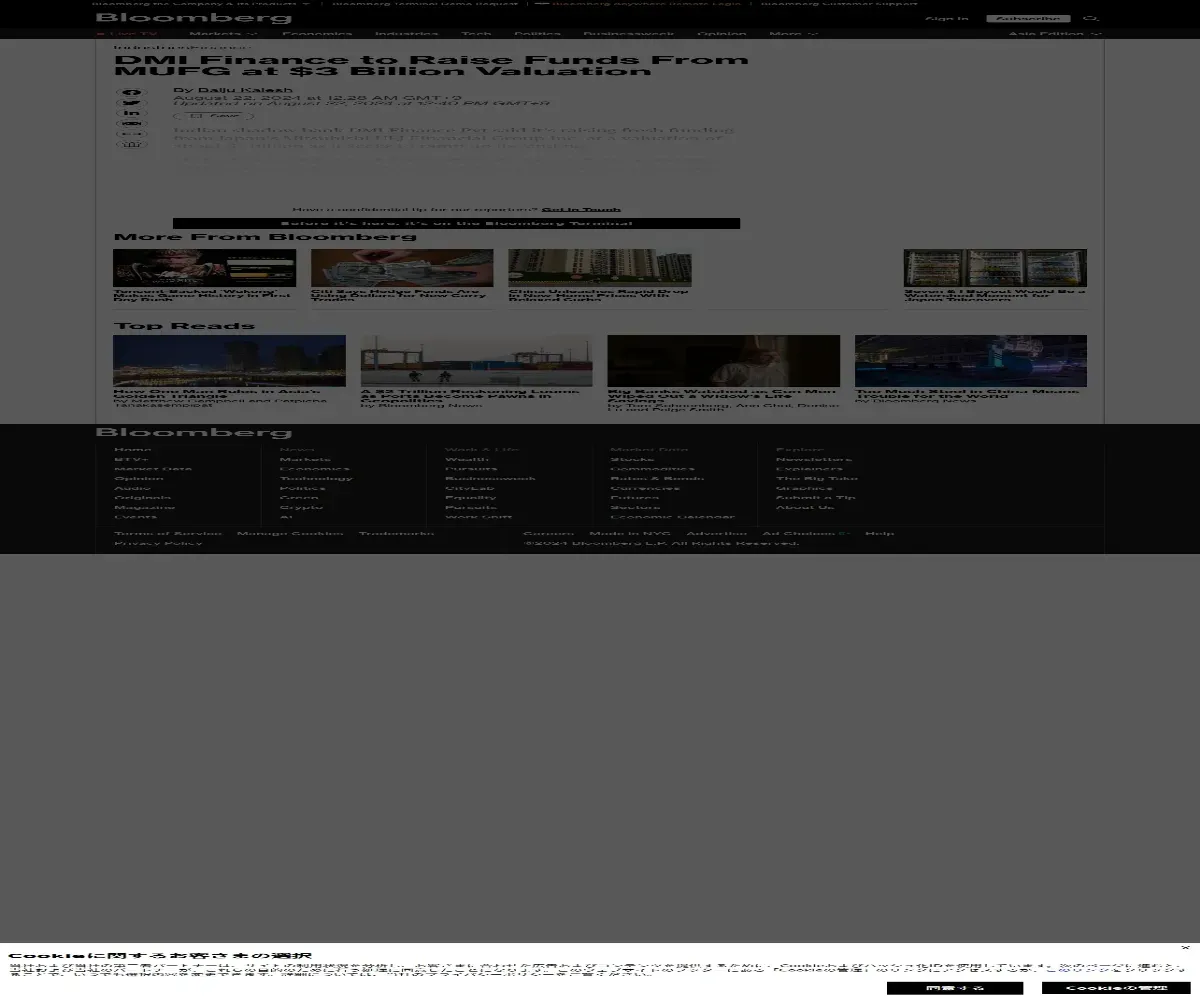Screen dimensions: 1200x1000
Task: Click footer Home link
Action: click(x=133, y=450)
